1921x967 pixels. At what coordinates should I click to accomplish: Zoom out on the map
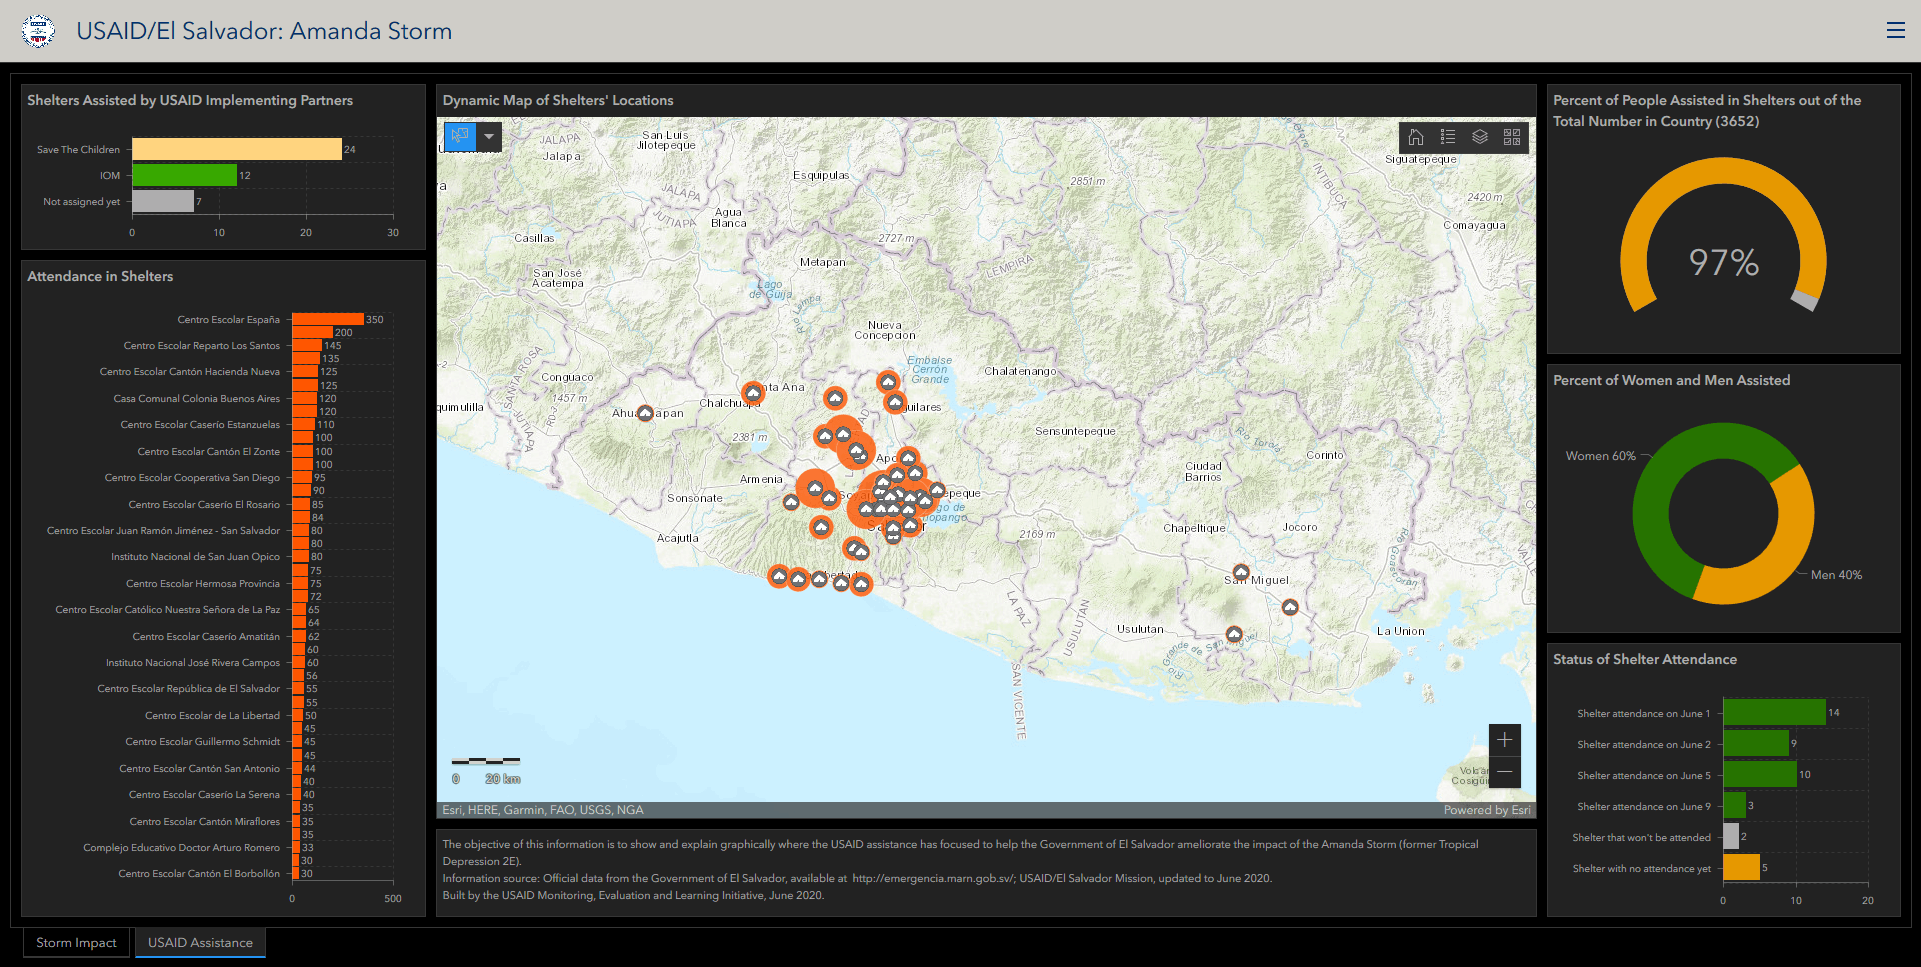pos(1504,771)
